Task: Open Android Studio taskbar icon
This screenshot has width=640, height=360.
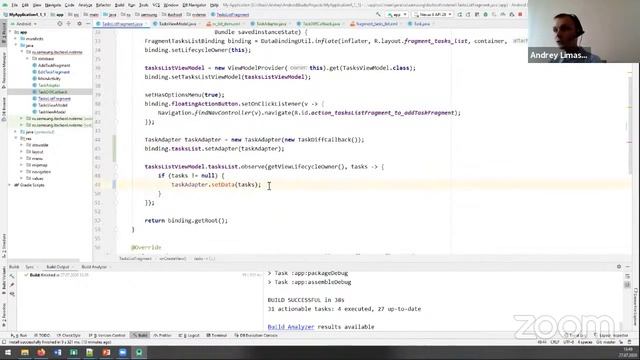Action: 139,352
